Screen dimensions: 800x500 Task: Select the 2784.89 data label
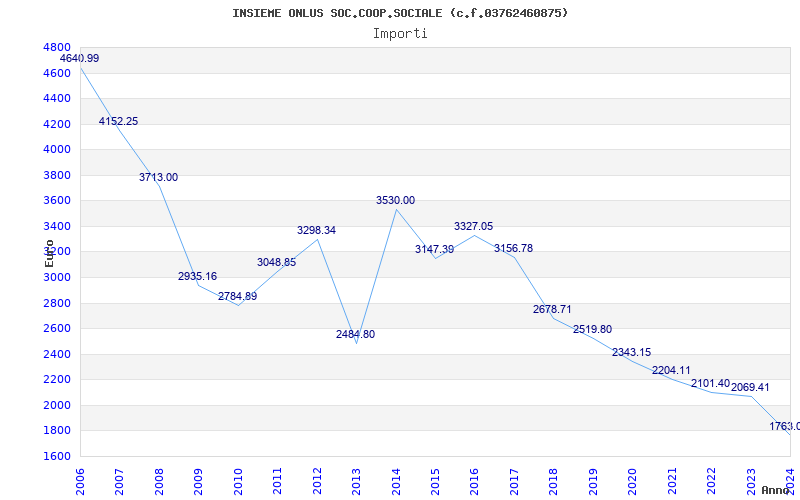point(238,296)
